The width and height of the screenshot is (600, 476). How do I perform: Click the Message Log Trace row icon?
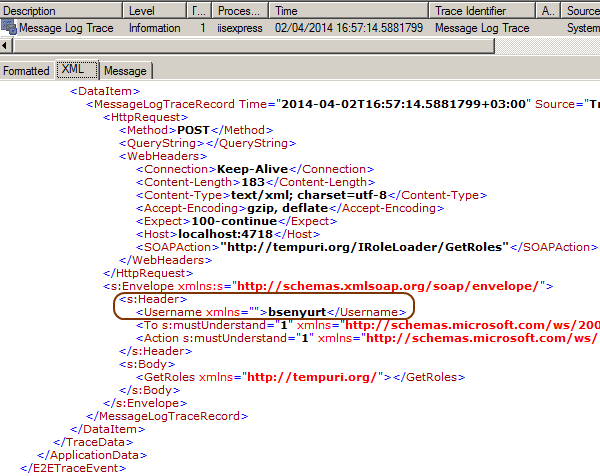9,29
